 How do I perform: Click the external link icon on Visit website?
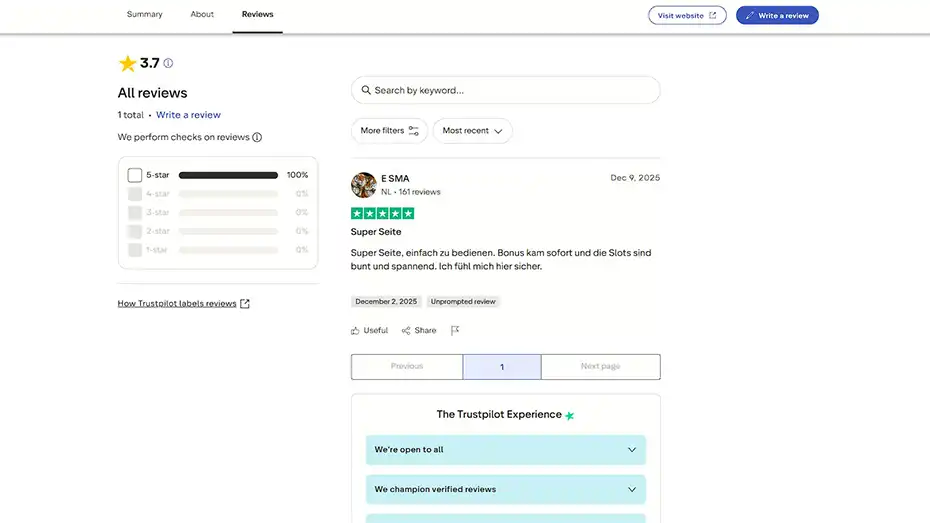712,15
